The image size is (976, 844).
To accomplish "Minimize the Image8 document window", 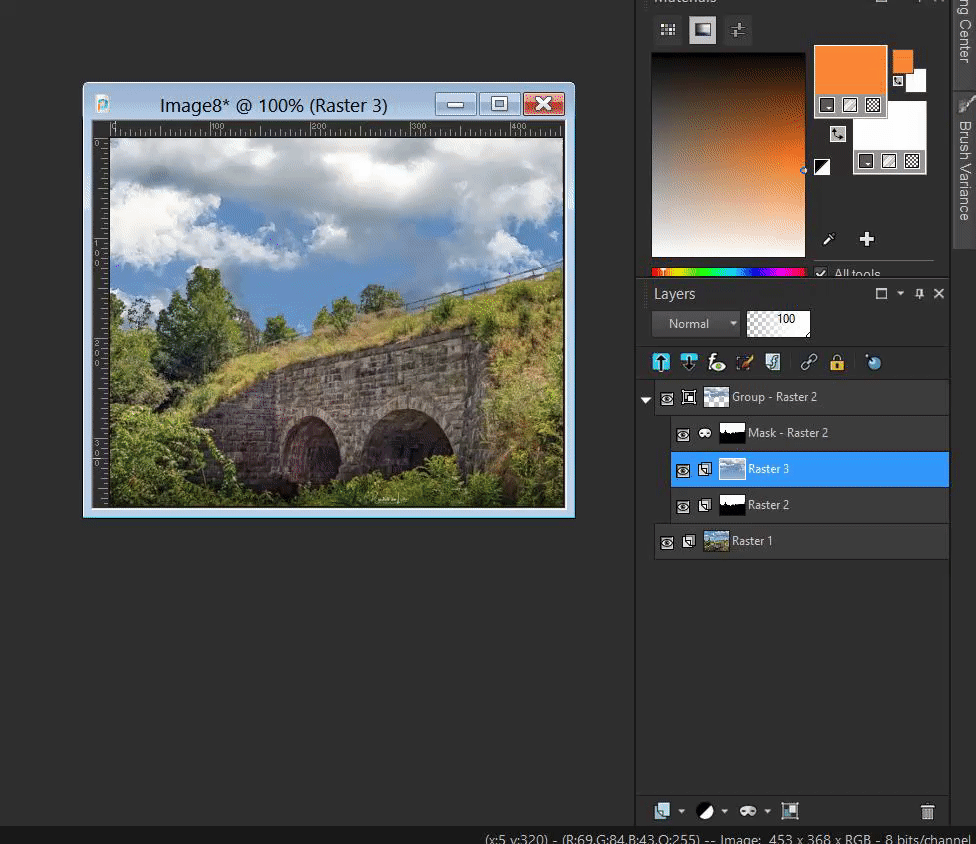I will 456,104.
